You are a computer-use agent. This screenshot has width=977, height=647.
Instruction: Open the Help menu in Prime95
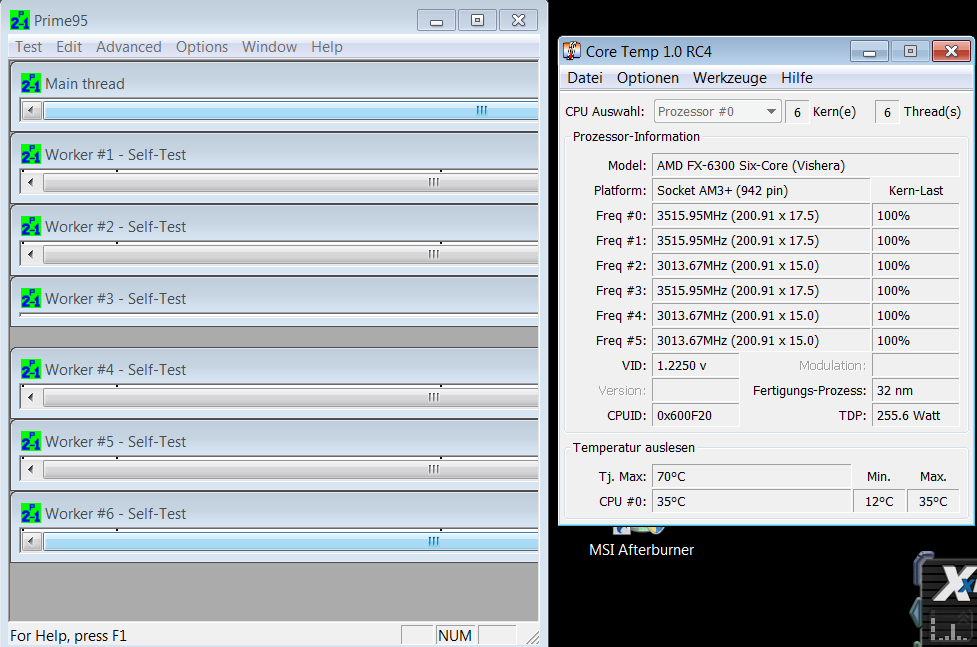click(326, 47)
